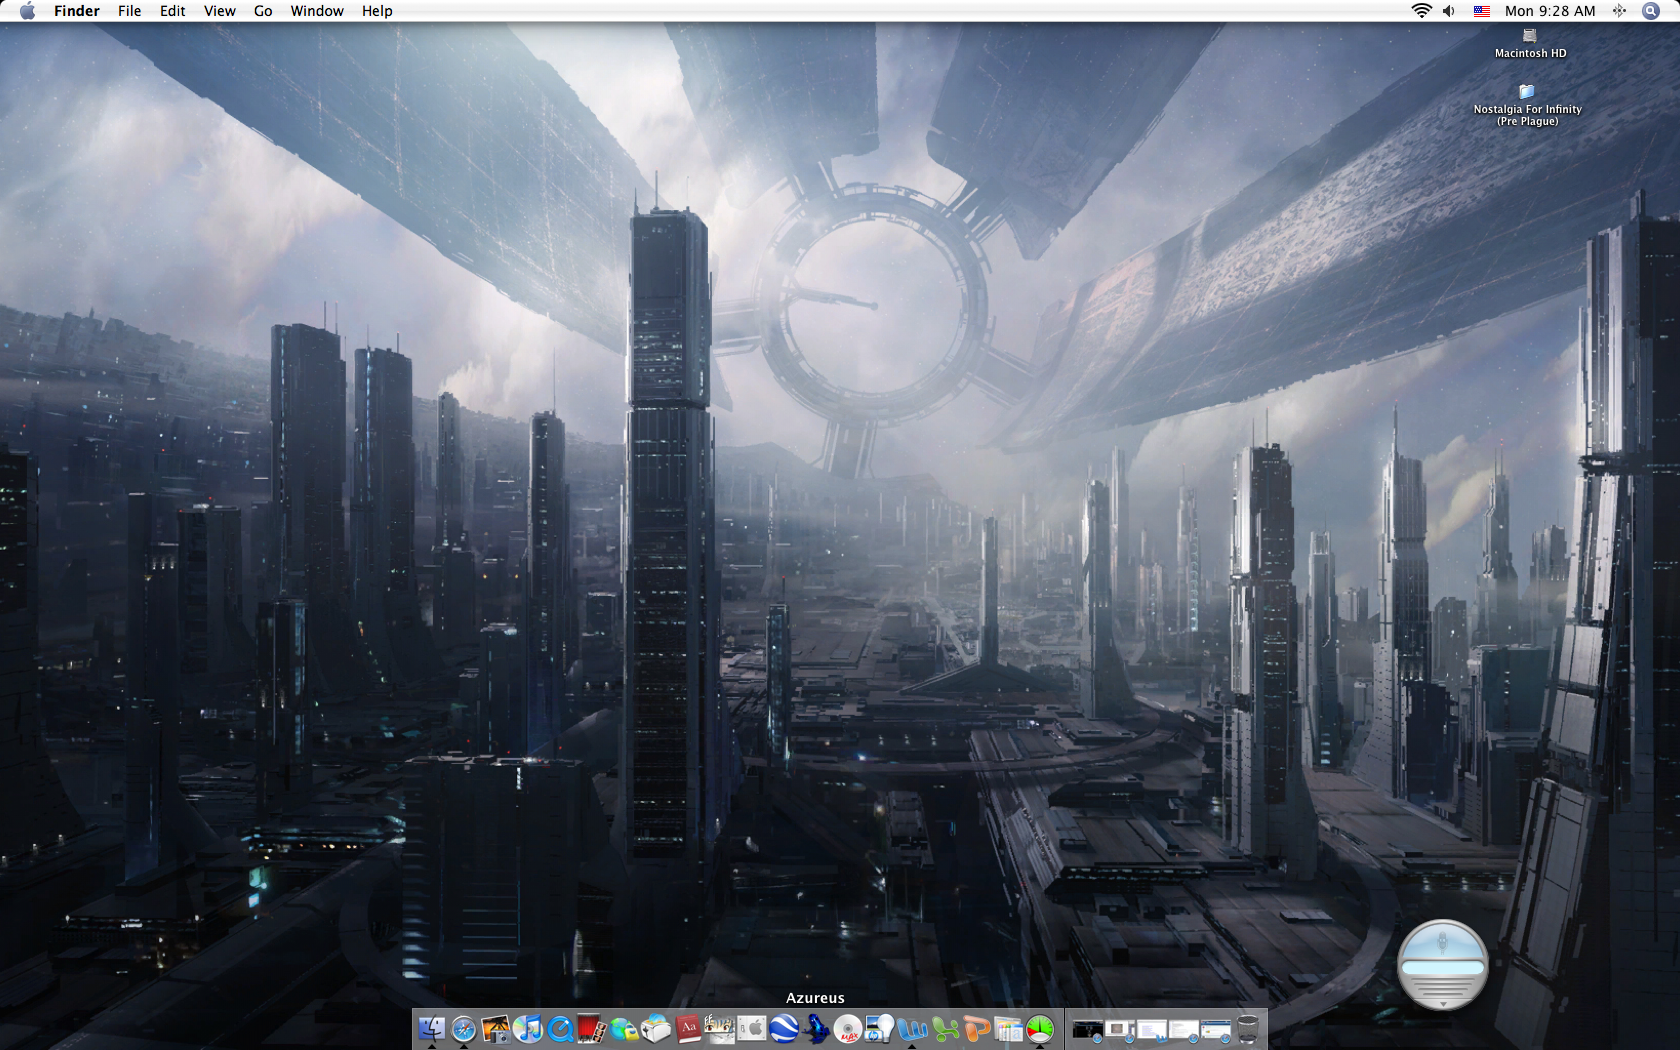Launch Microsoft Word from the dock

point(912,1028)
